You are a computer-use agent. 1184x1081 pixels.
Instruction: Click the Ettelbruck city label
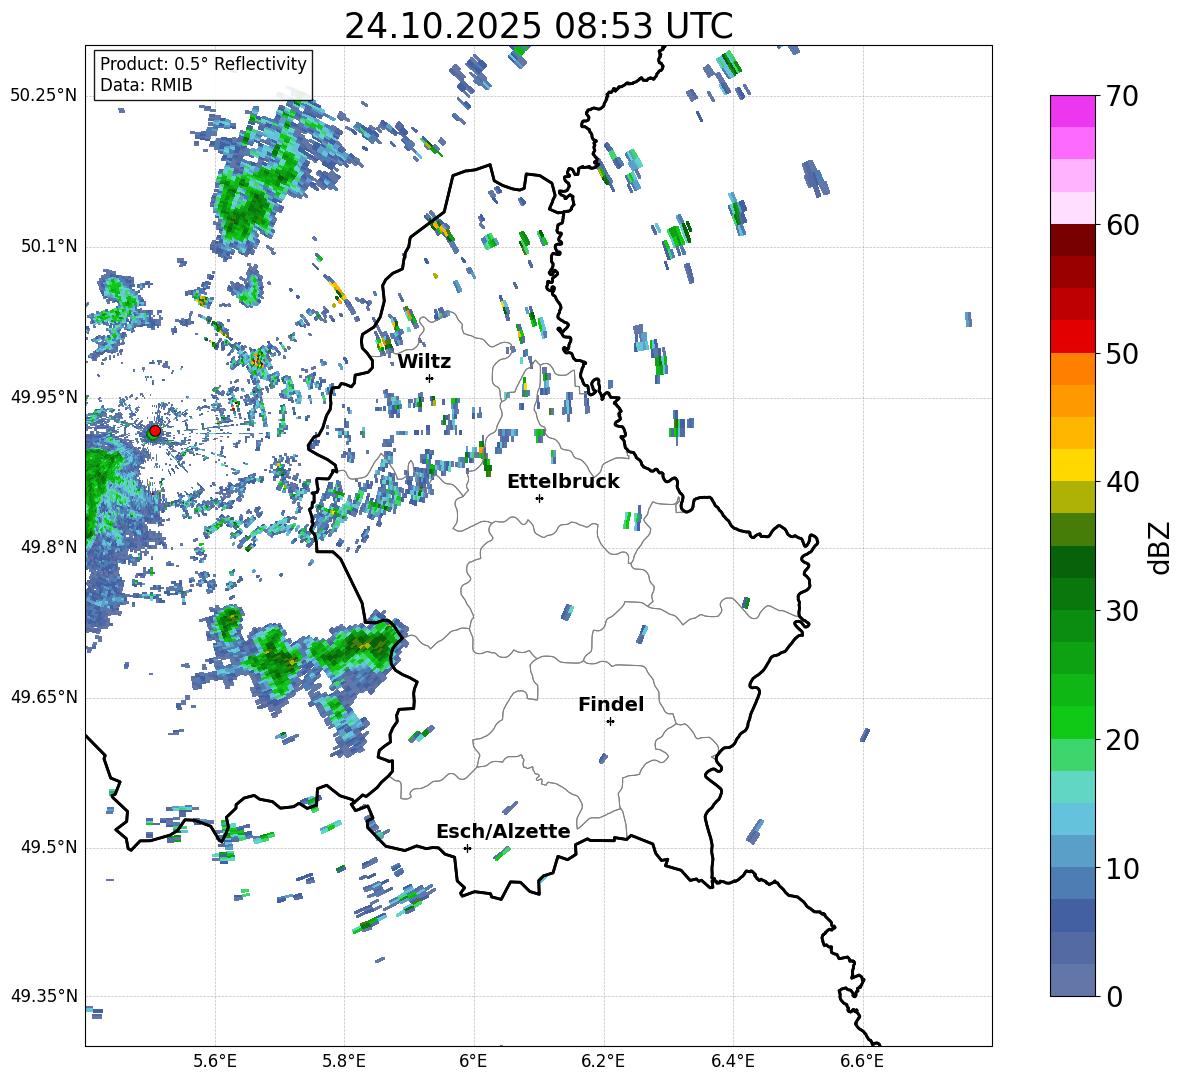(x=563, y=481)
